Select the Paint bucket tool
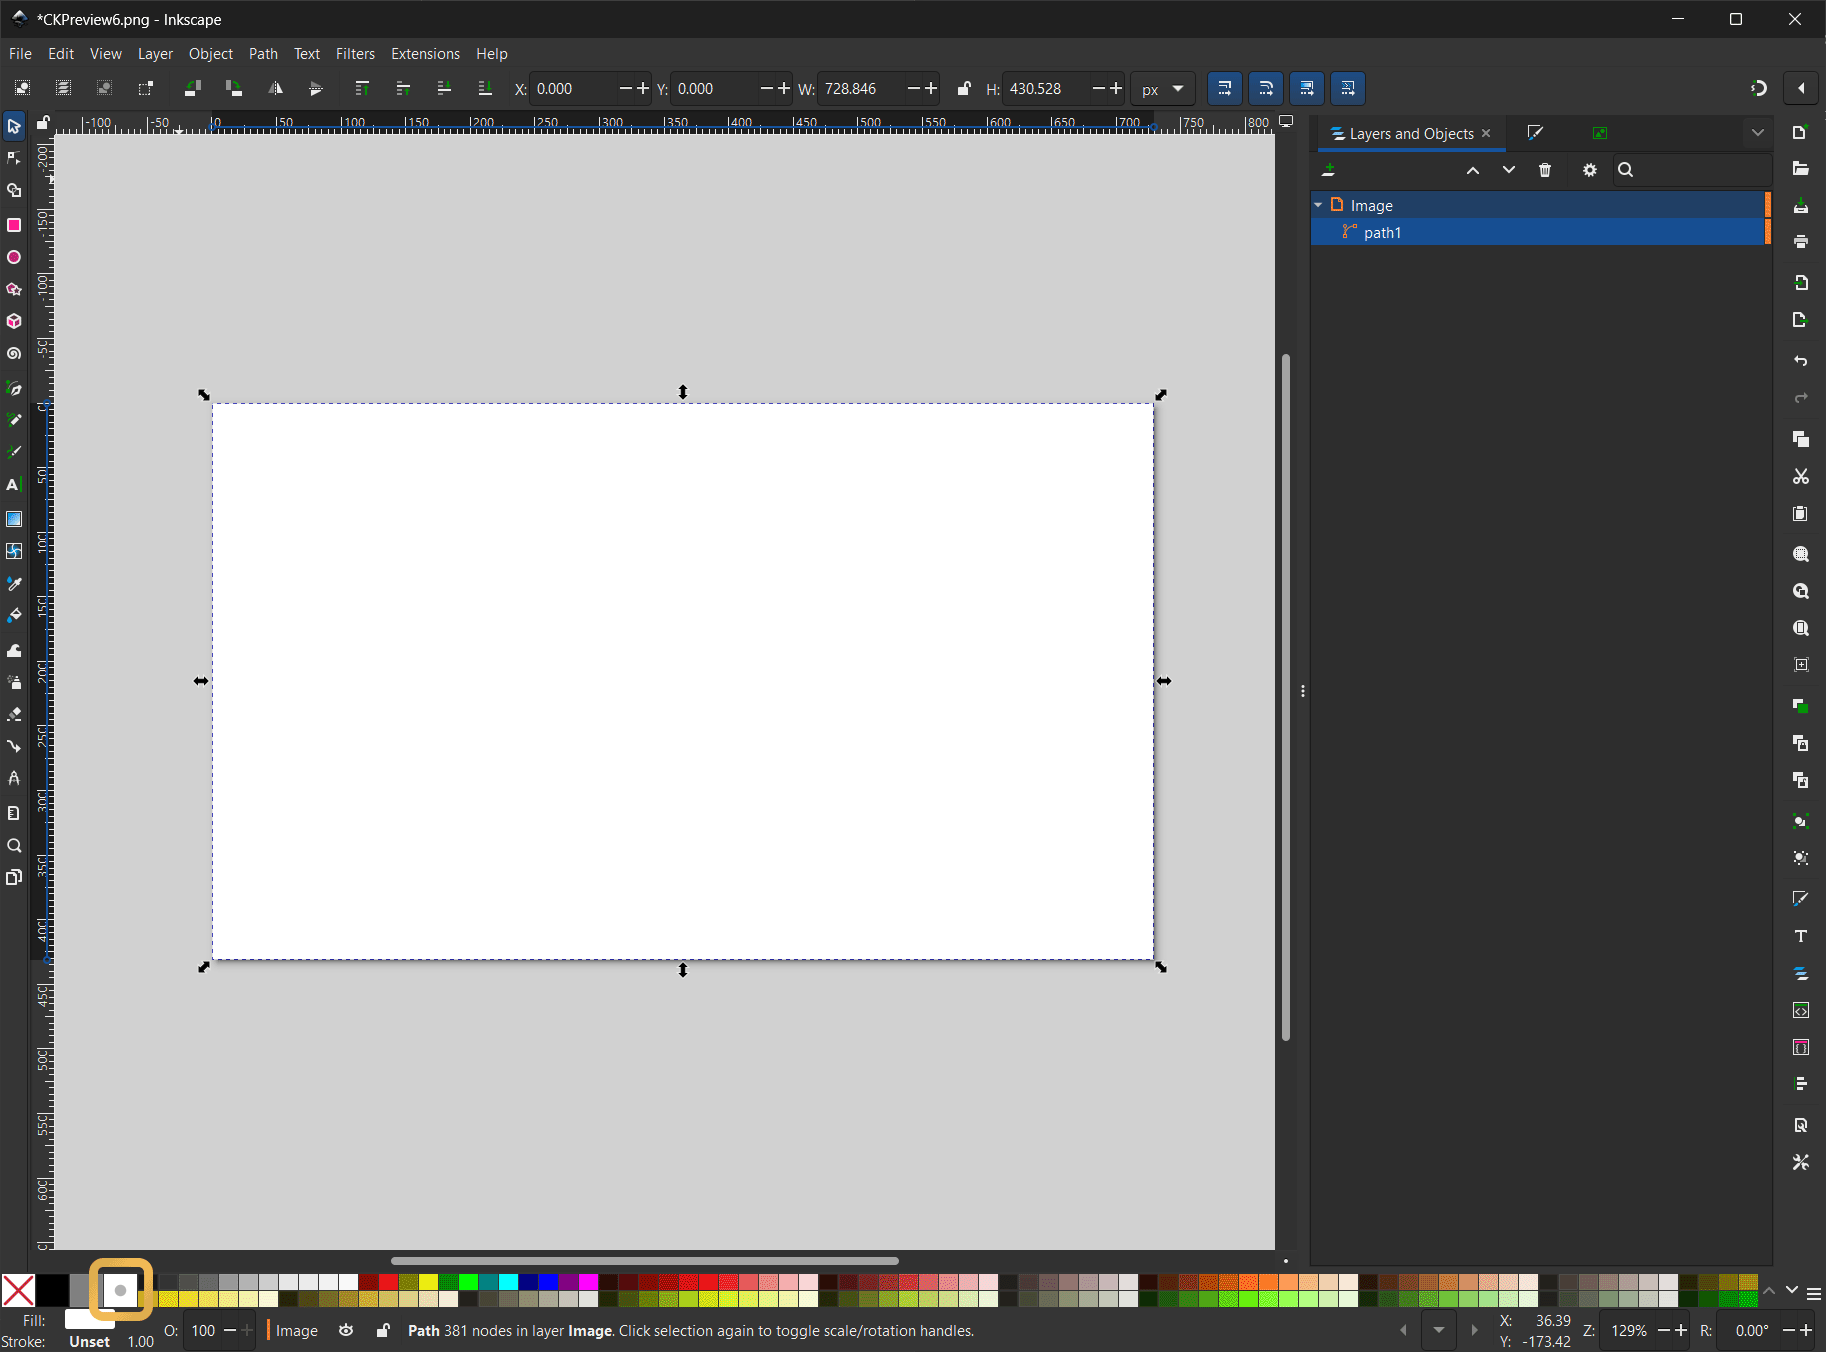The width and height of the screenshot is (1826, 1352). [14, 615]
